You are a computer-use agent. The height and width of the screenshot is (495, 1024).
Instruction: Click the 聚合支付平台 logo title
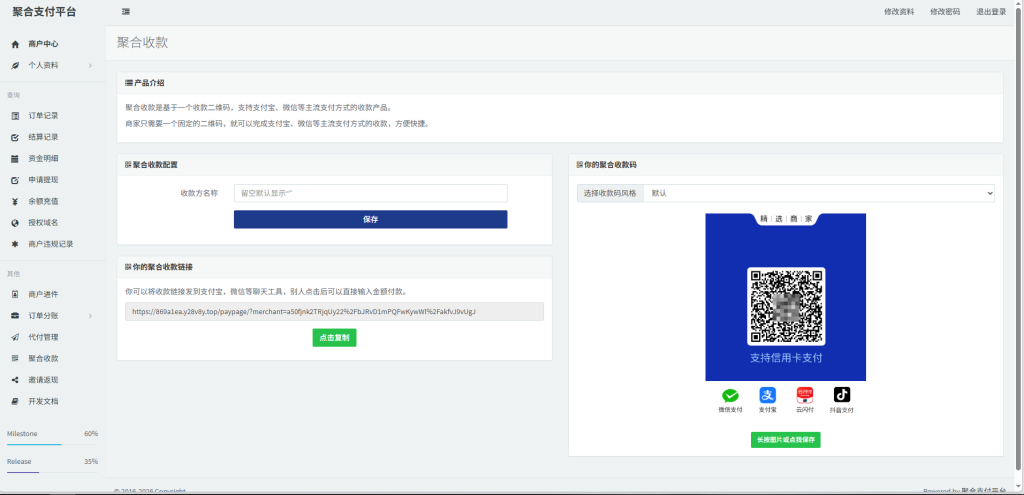click(44, 12)
